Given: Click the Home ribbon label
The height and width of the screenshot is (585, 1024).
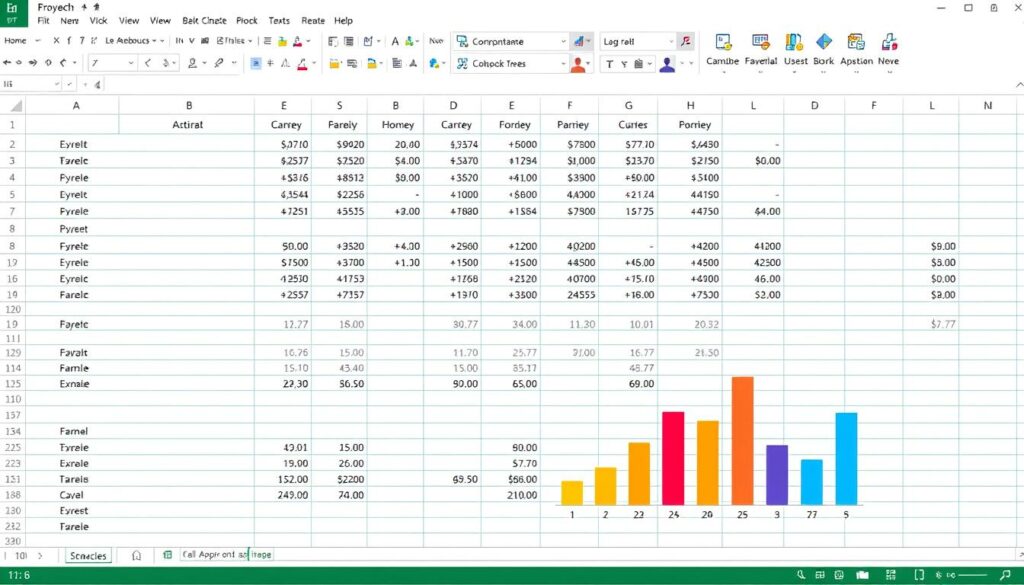Looking at the screenshot, I should point(15,40).
